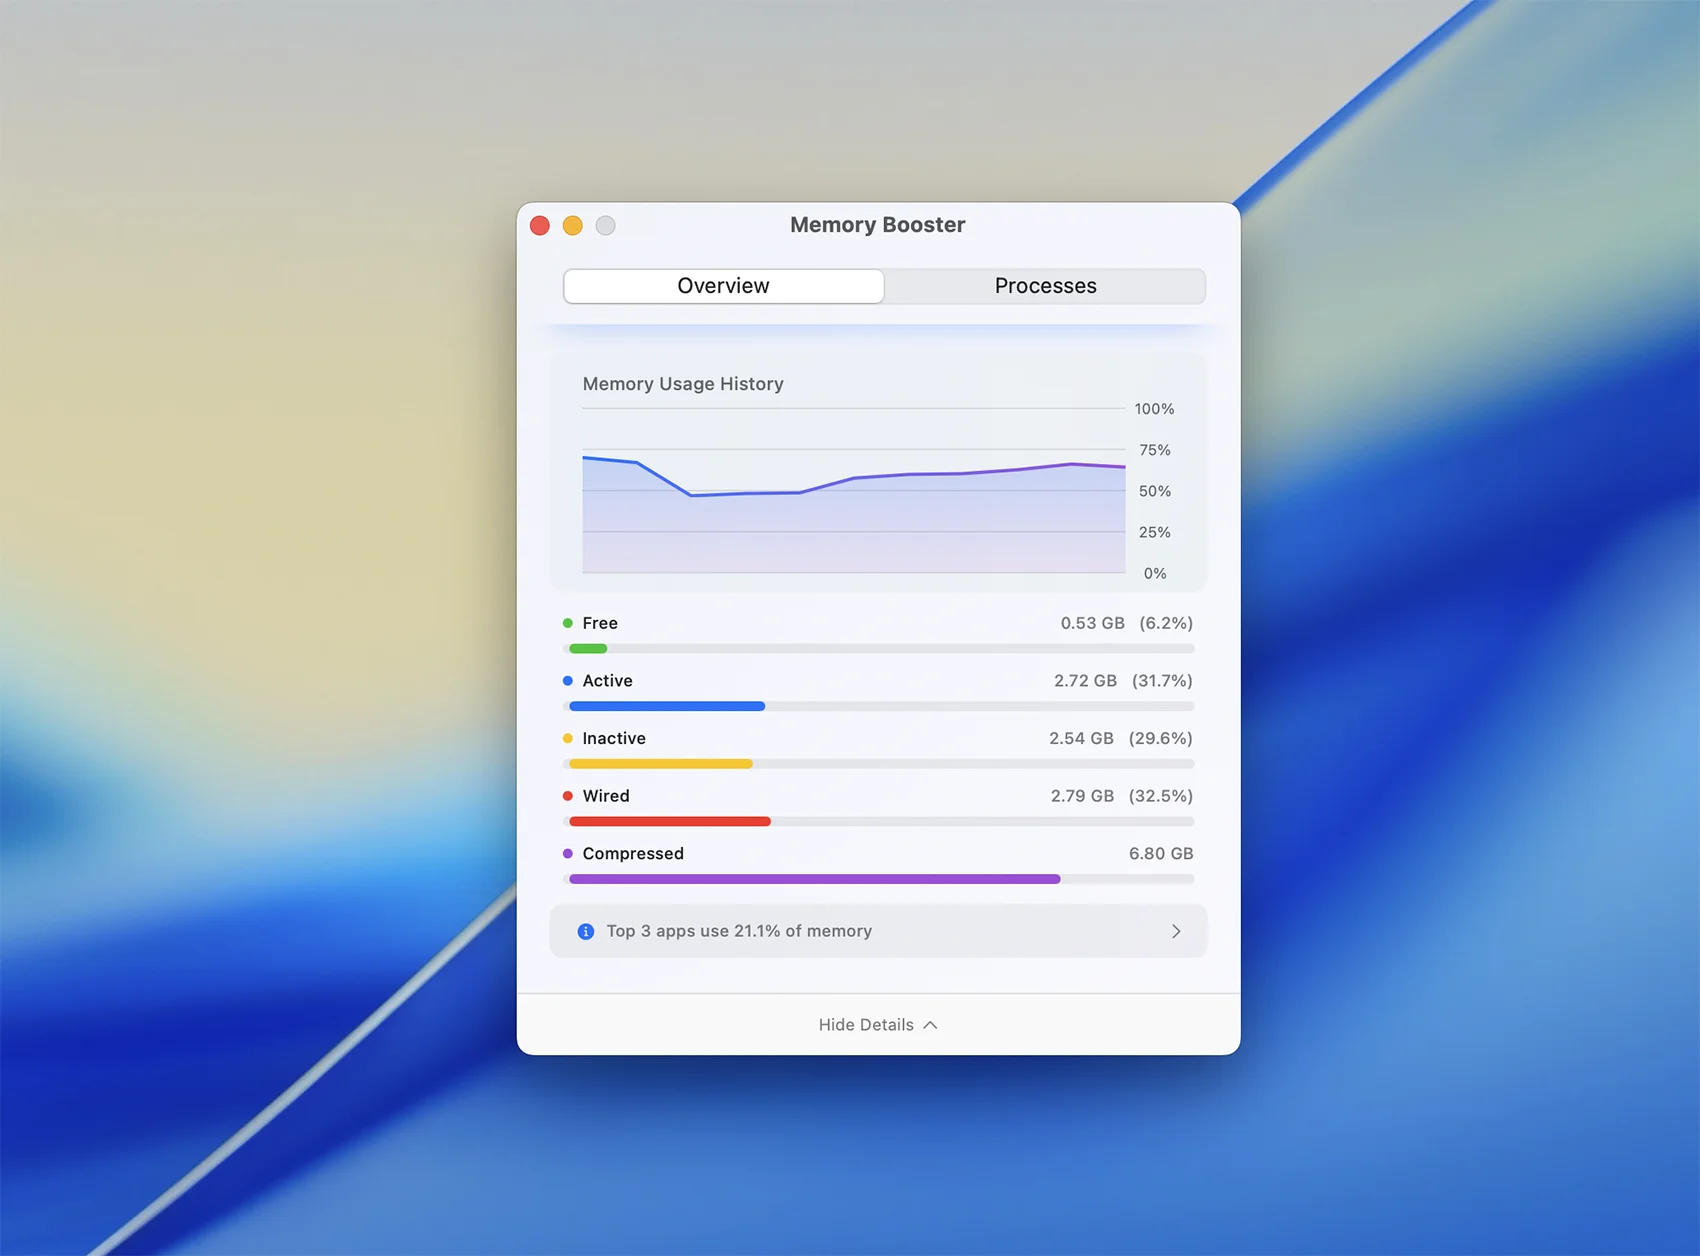
Task: Close the Memory Booster window
Action: click(540, 226)
